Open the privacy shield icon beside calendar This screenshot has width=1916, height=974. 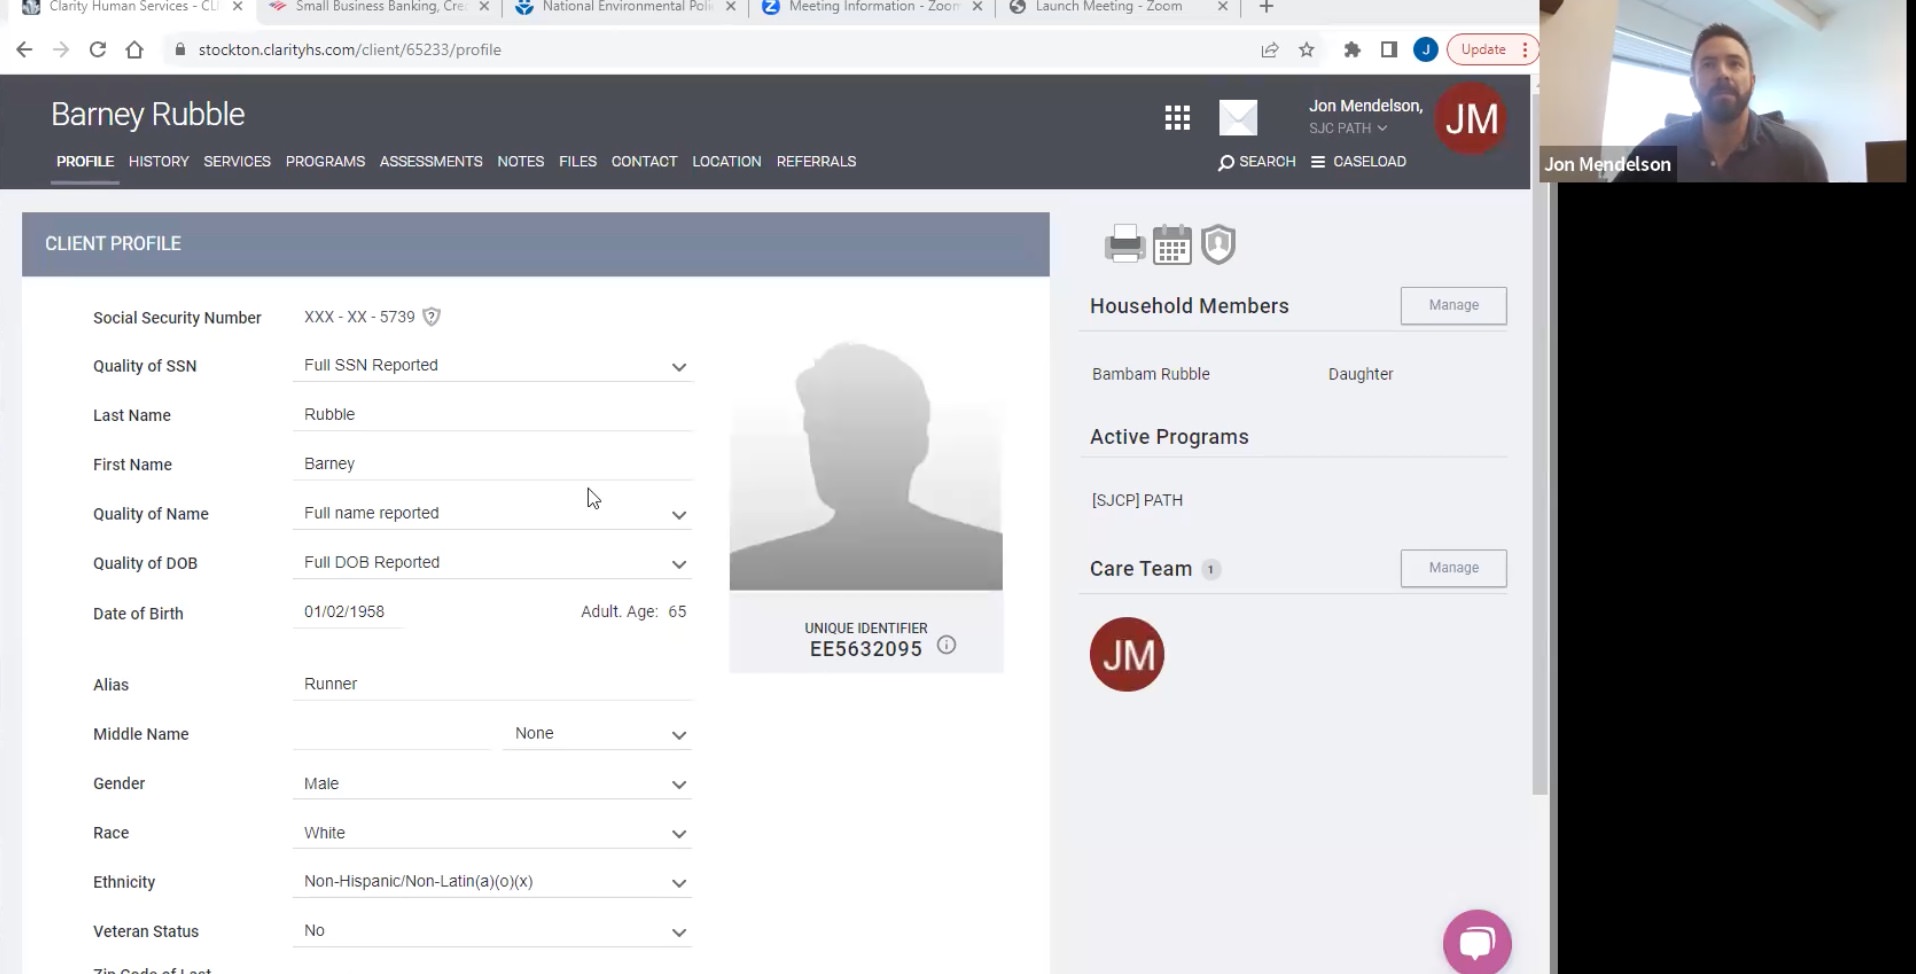pos(1218,244)
